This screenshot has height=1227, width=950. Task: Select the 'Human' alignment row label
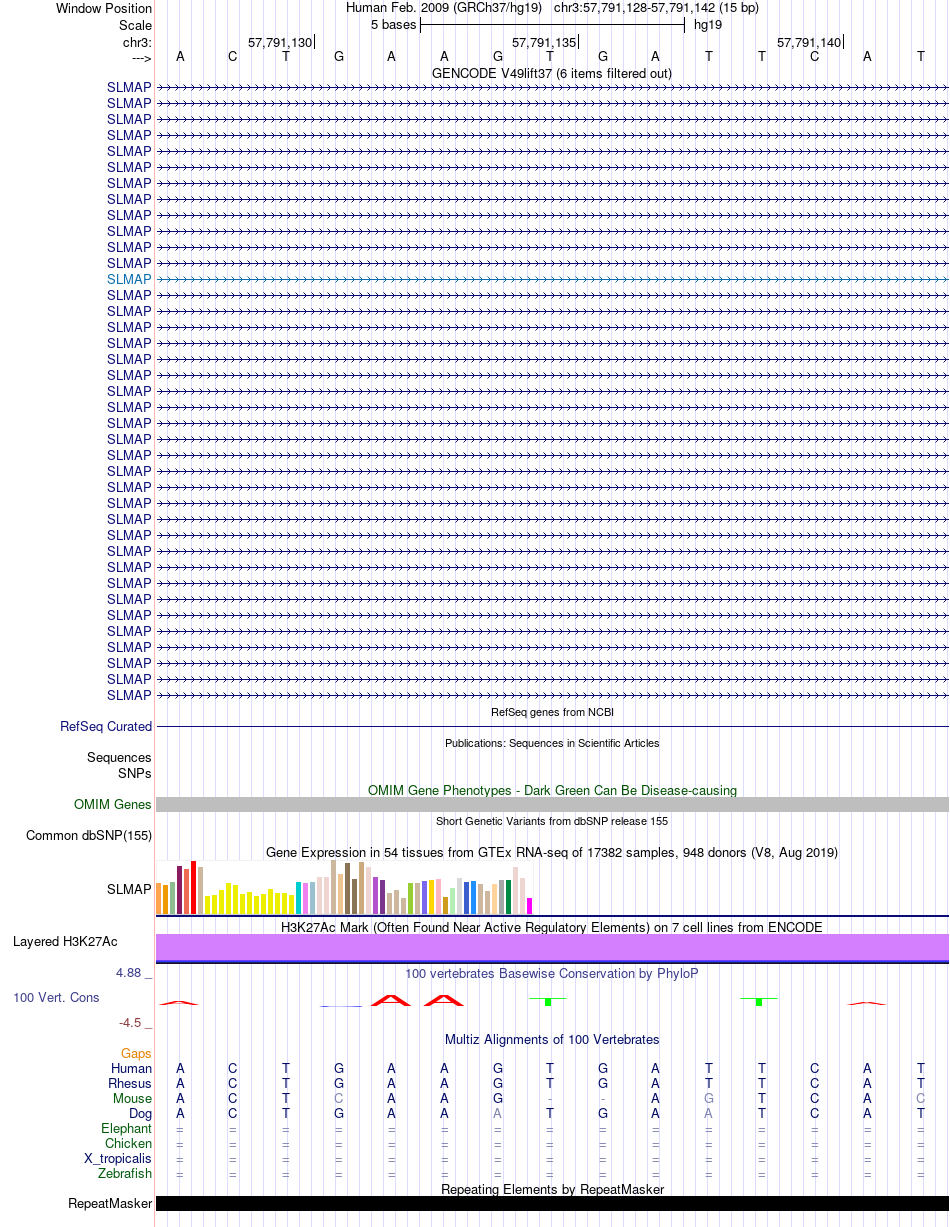click(131, 1069)
